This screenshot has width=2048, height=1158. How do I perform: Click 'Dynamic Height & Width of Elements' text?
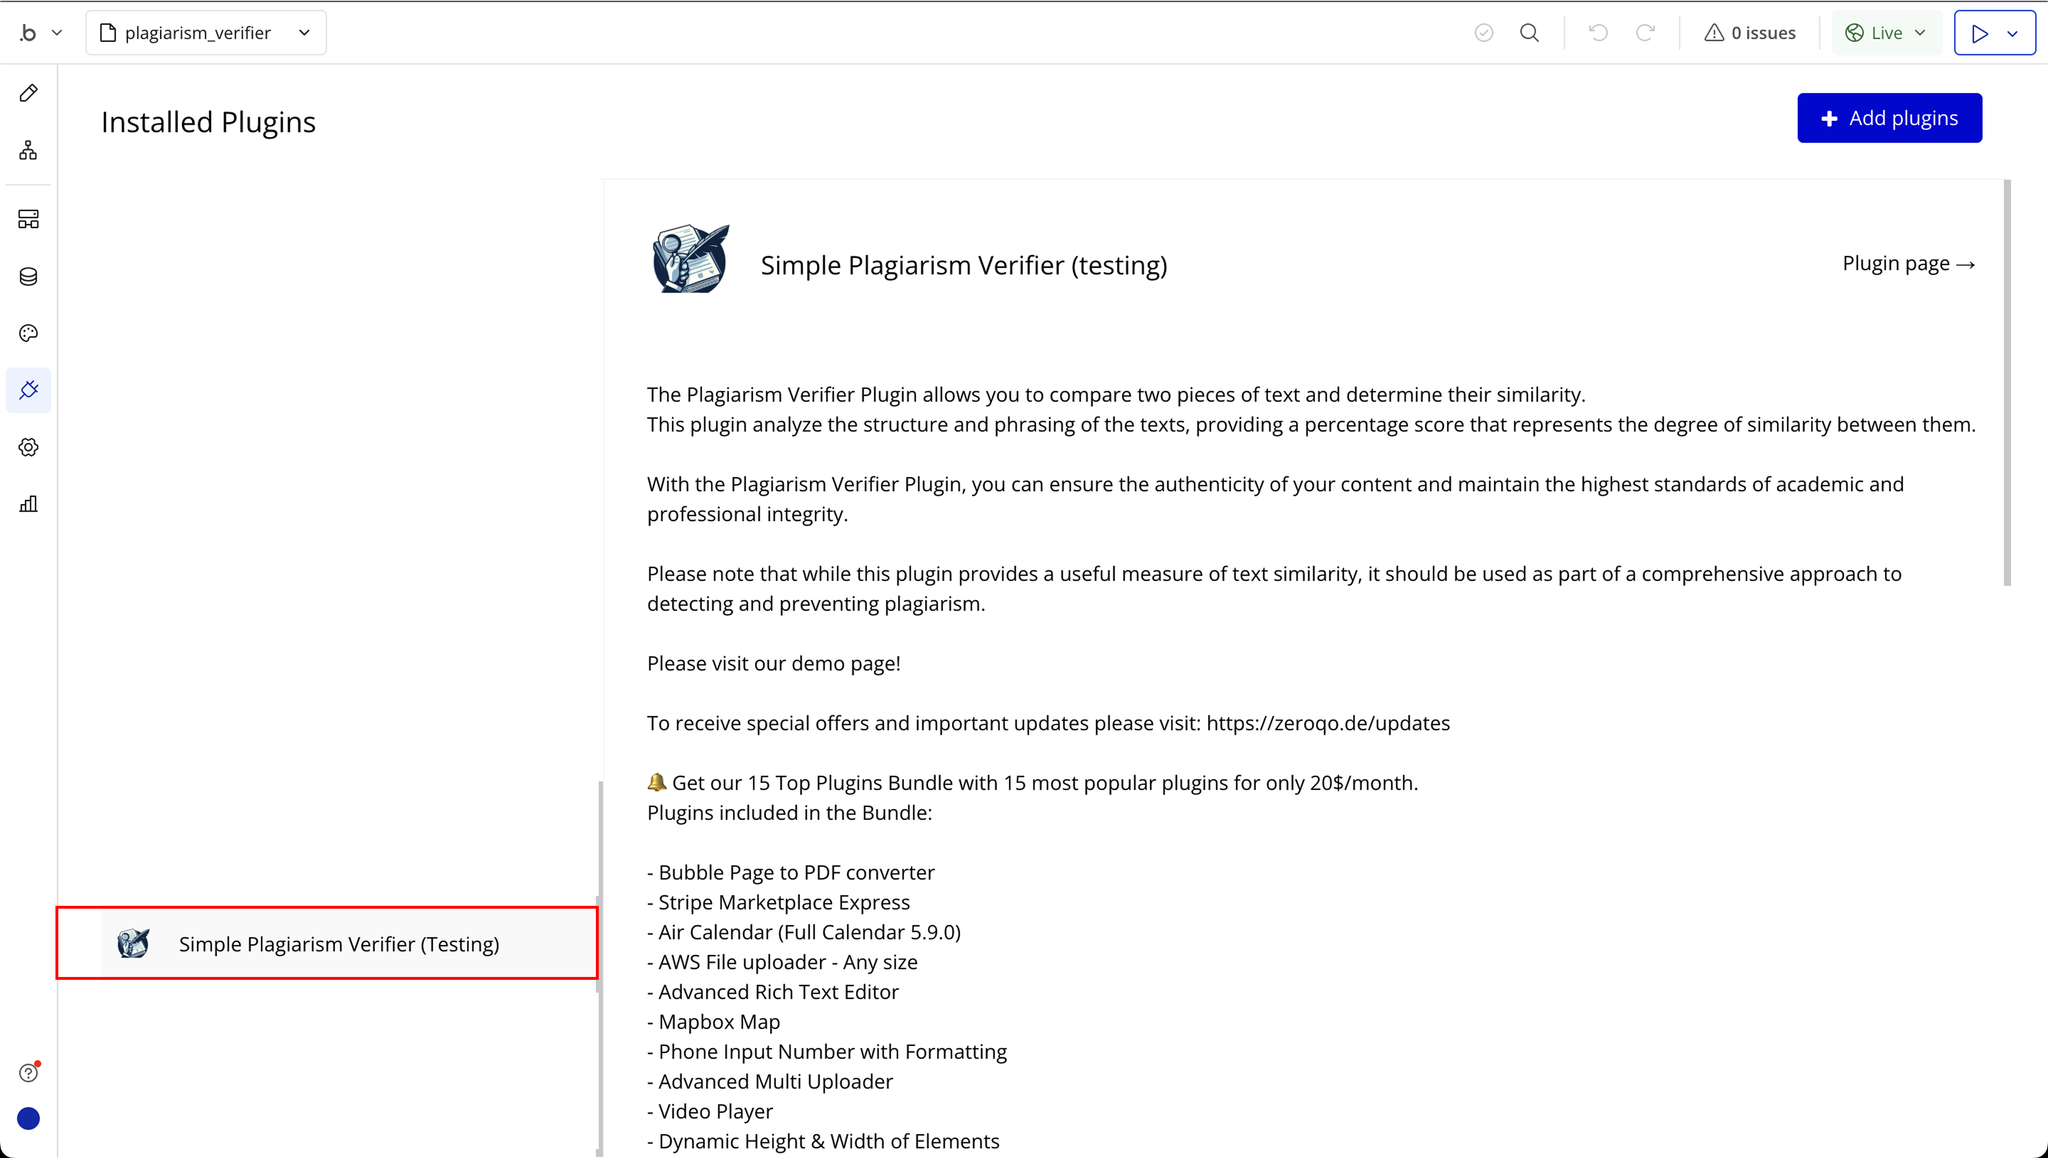point(829,1141)
